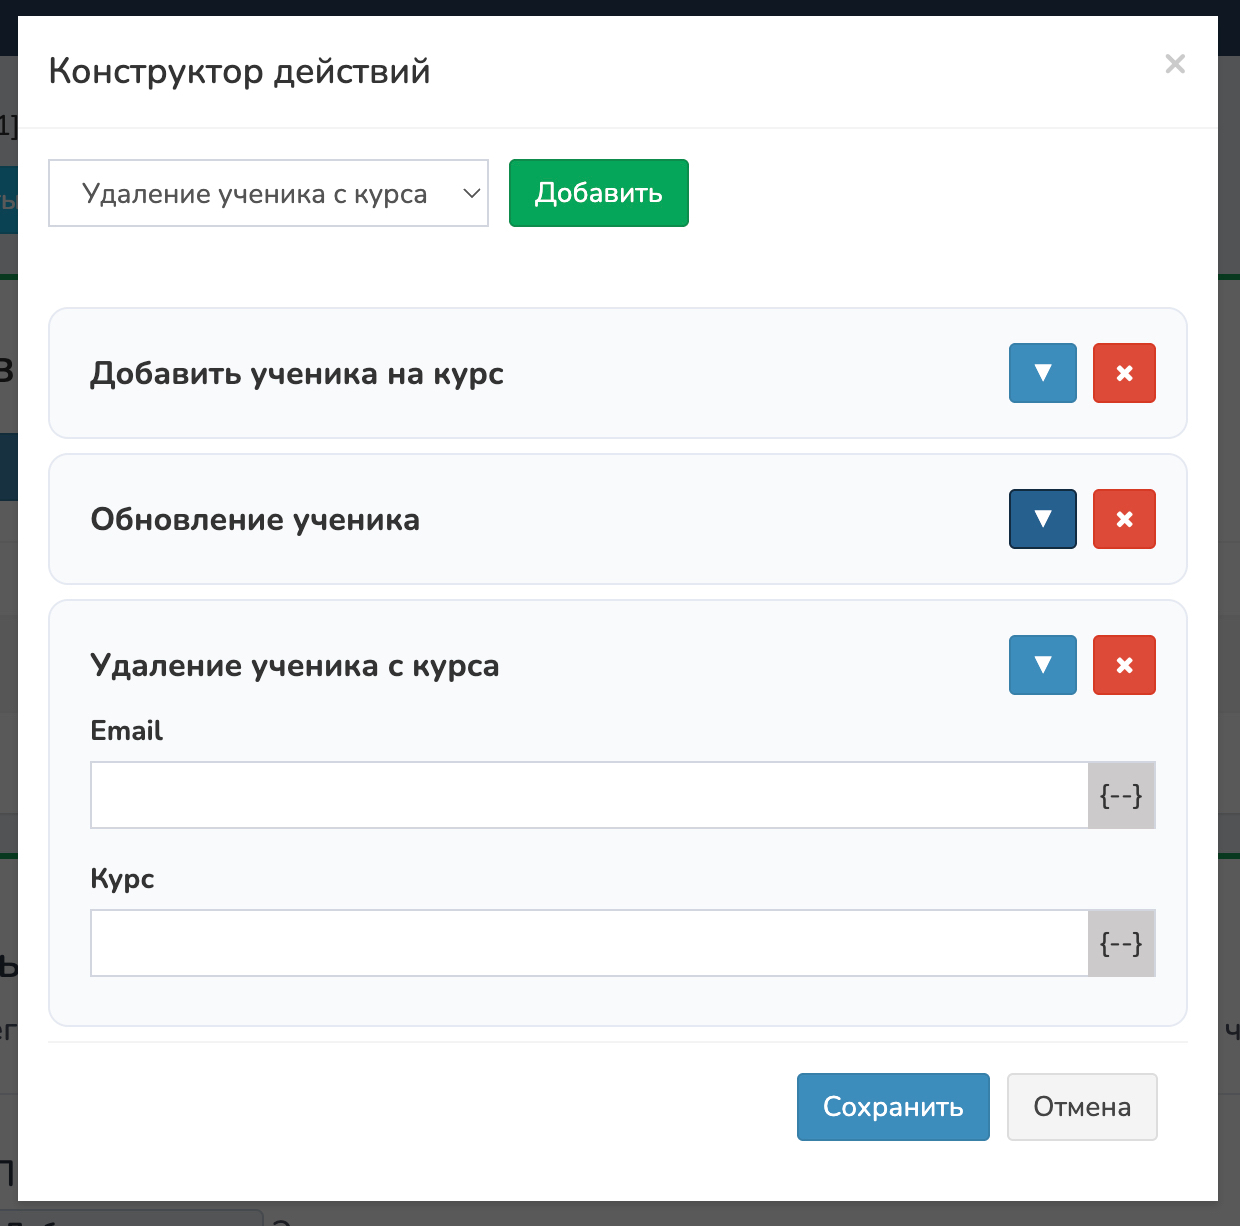Delete the Удаление ученика с курса action
The image size is (1240, 1226).
tap(1124, 665)
